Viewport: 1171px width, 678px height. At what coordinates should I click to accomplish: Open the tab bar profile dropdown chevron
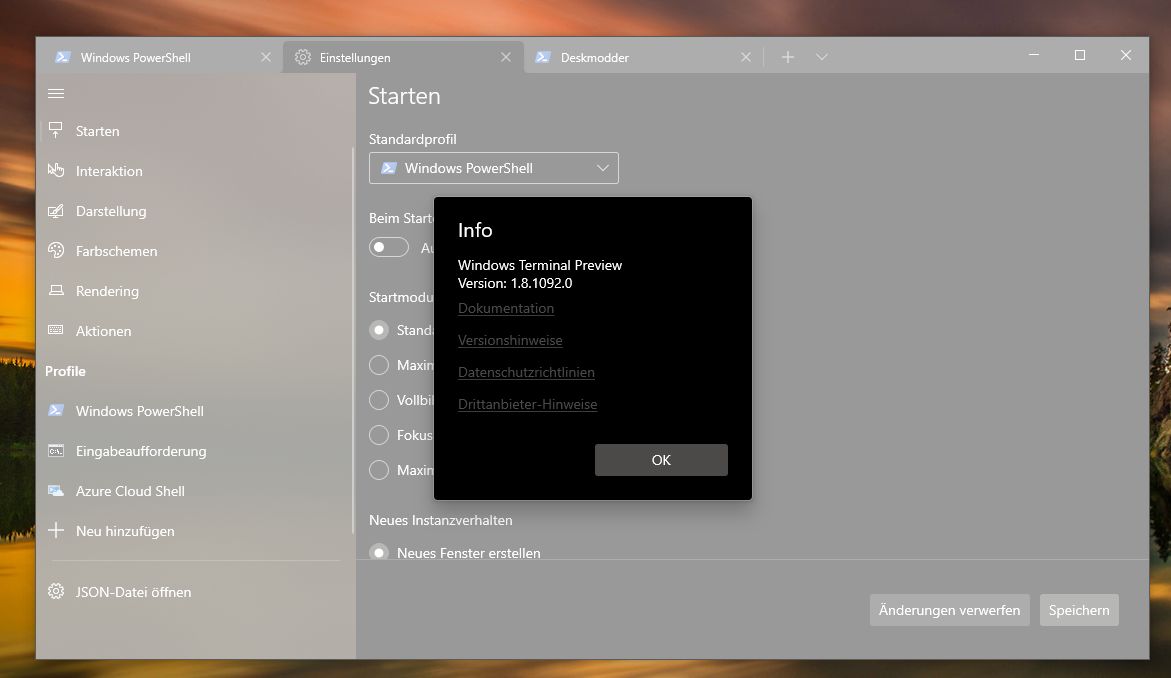821,57
